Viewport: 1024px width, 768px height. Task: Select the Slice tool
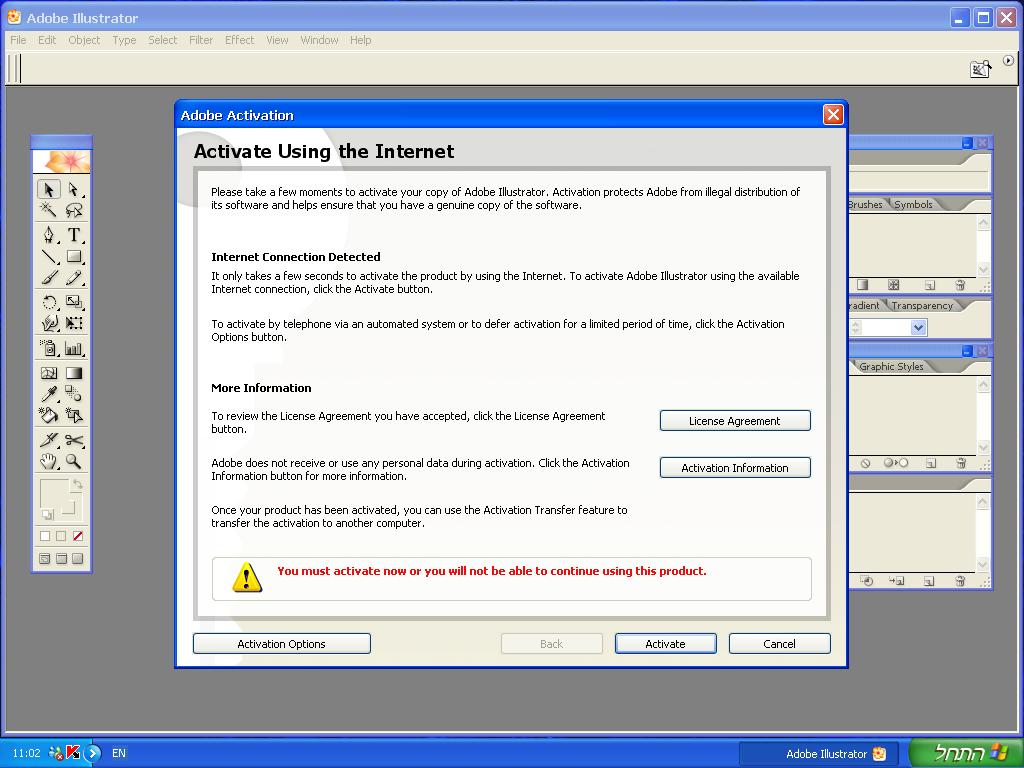tap(48, 440)
